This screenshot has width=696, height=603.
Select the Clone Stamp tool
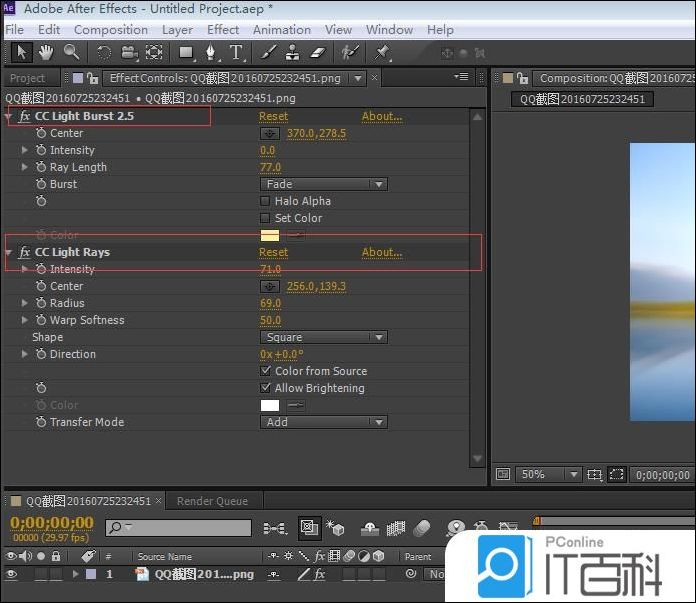coord(293,52)
